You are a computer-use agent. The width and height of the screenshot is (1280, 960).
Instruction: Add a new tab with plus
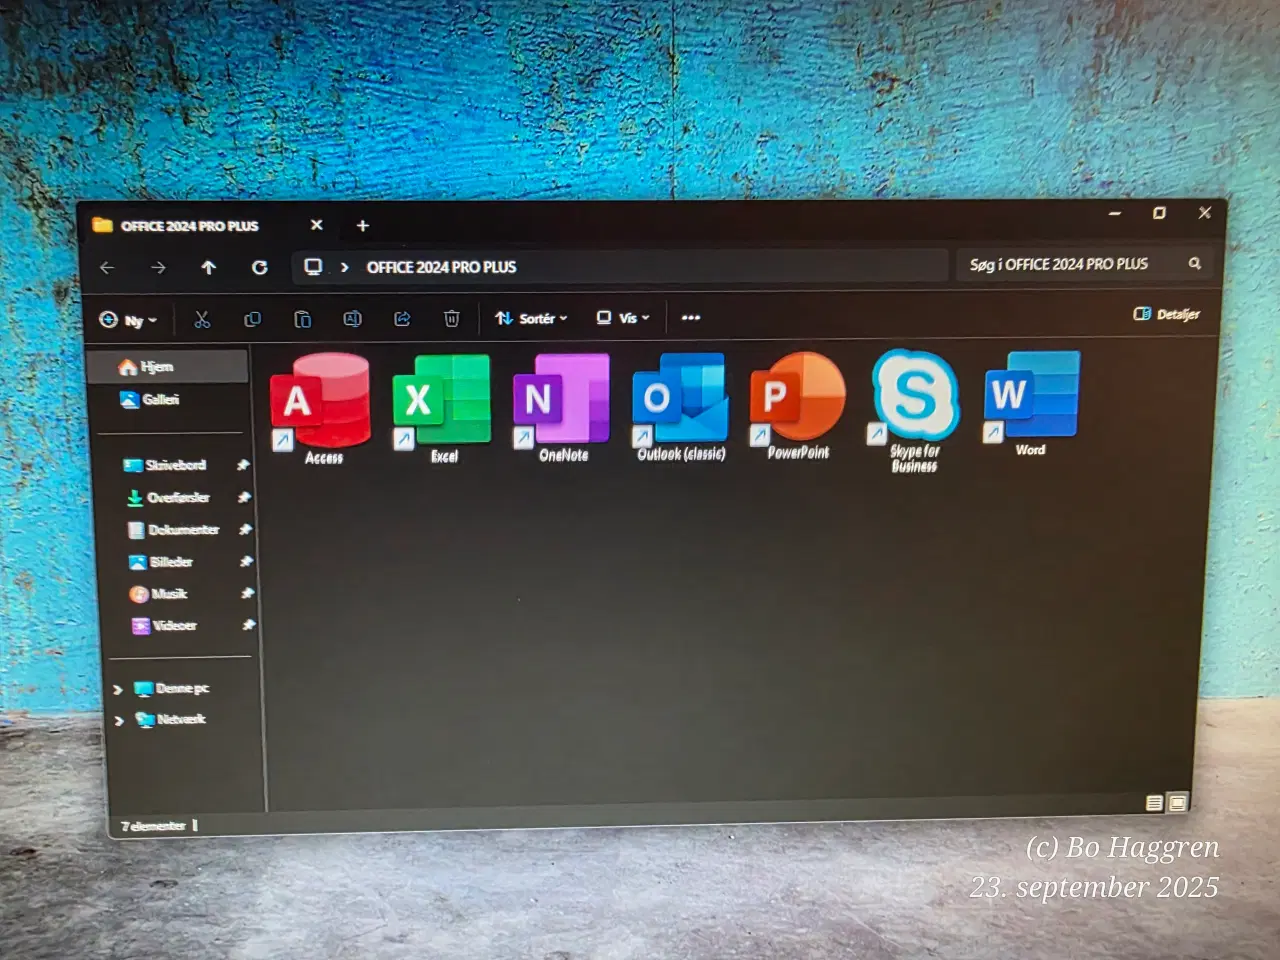tap(363, 226)
